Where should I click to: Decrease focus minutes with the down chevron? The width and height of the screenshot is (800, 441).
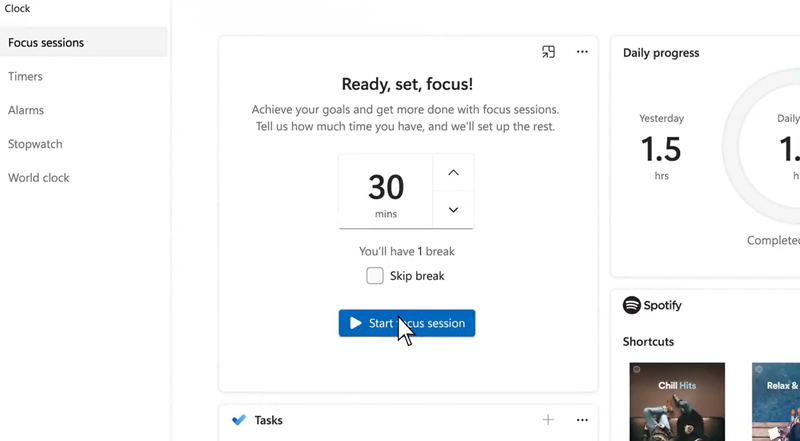[x=453, y=210]
